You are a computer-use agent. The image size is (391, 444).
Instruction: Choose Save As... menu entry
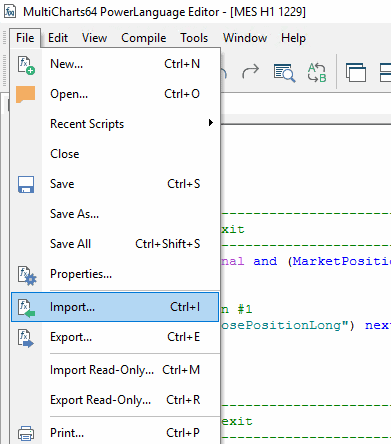click(x=115, y=214)
